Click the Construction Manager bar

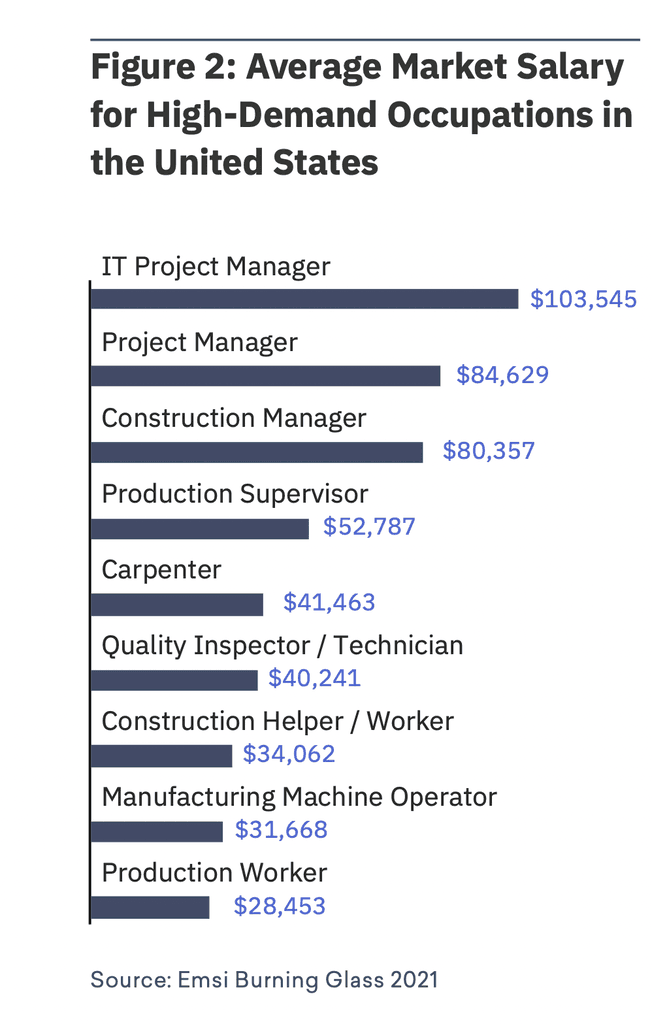click(257, 452)
